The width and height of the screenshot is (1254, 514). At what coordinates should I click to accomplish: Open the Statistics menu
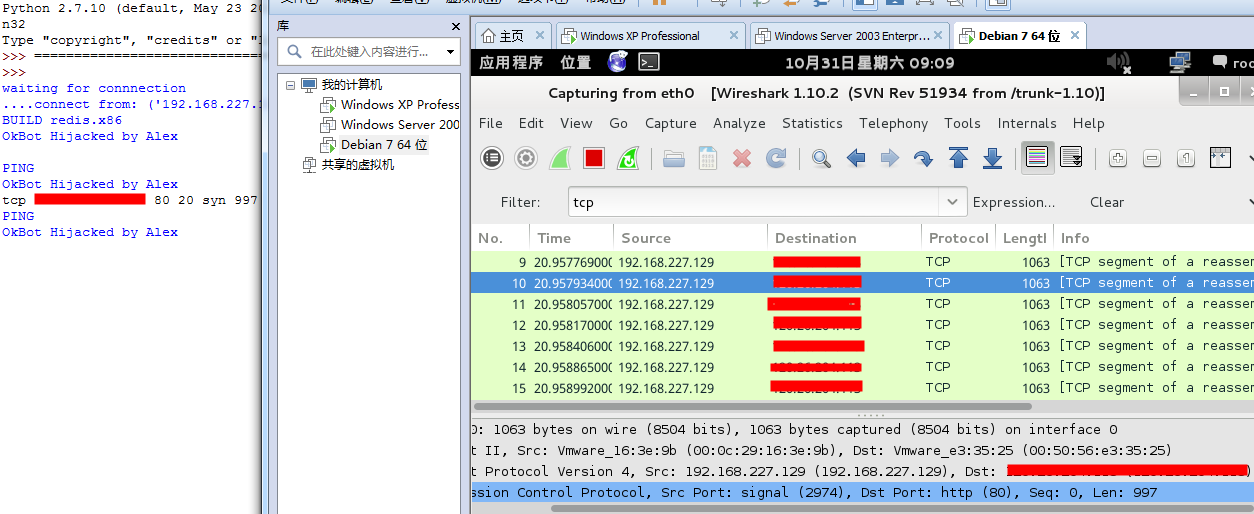pos(812,123)
